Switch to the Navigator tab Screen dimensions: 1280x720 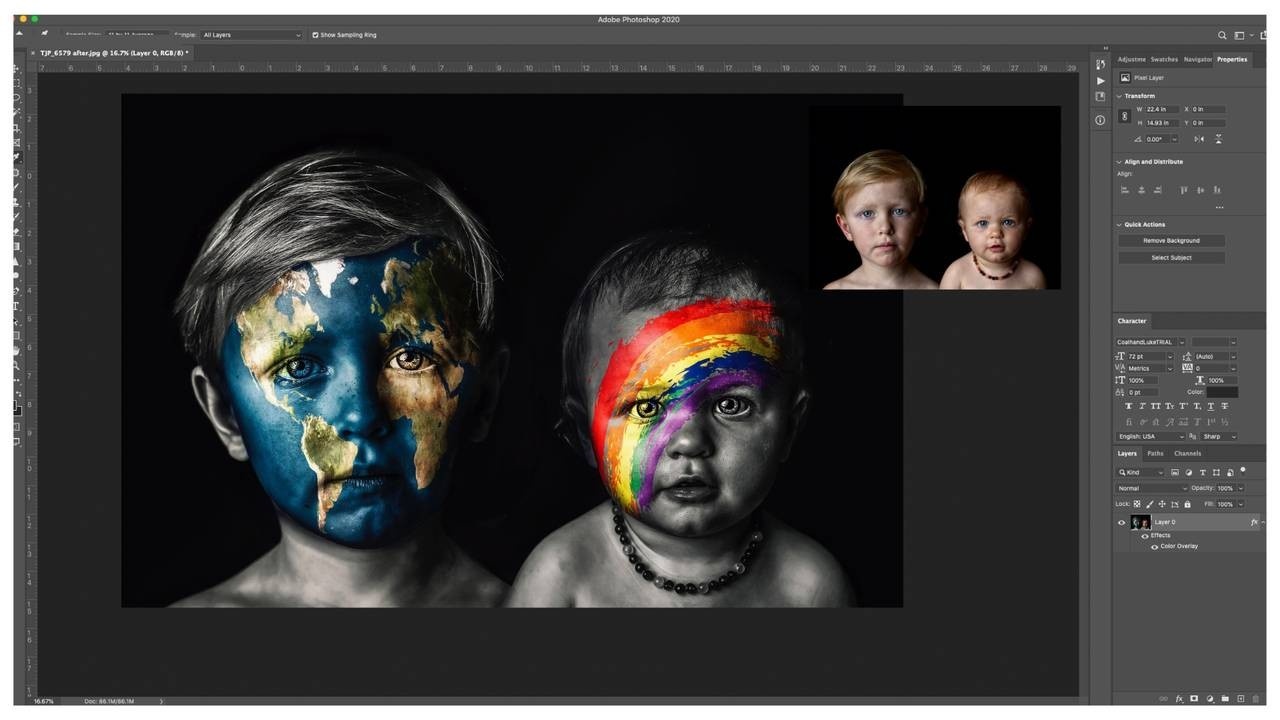coord(1197,59)
